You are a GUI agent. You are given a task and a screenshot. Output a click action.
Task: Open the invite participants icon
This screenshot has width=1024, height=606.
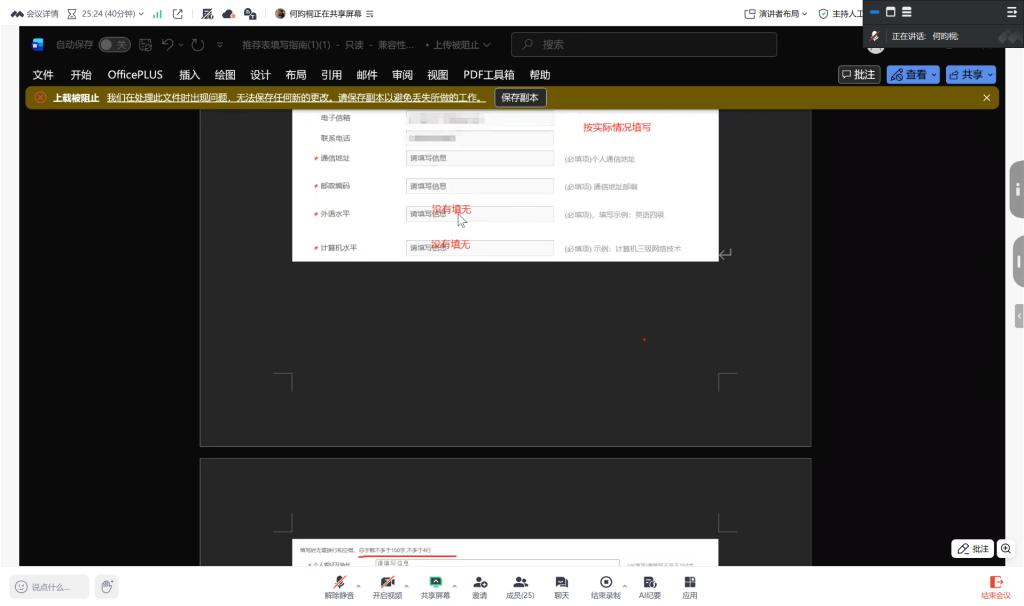click(x=480, y=583)
